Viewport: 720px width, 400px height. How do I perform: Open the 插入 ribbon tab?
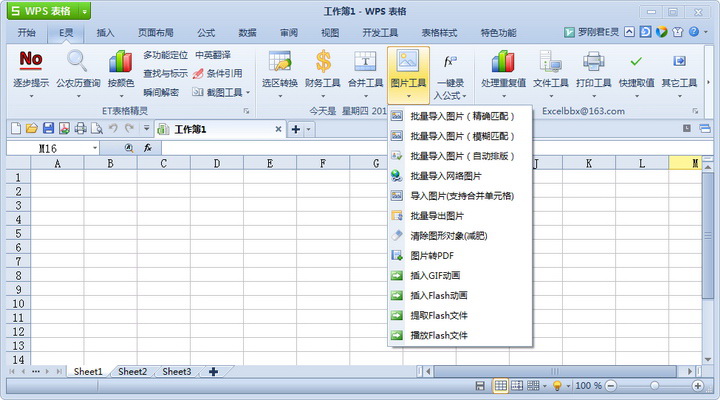point(105,33)
